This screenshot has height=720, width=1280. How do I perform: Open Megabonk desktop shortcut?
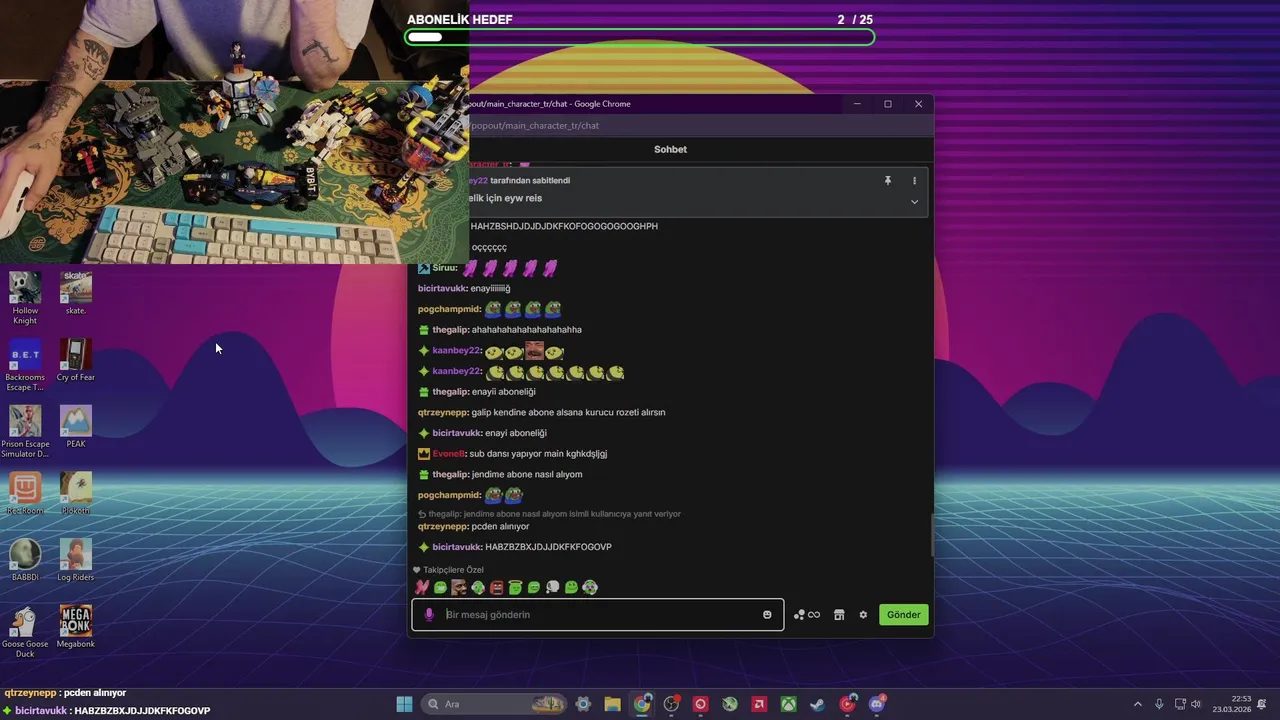[76, 627]
